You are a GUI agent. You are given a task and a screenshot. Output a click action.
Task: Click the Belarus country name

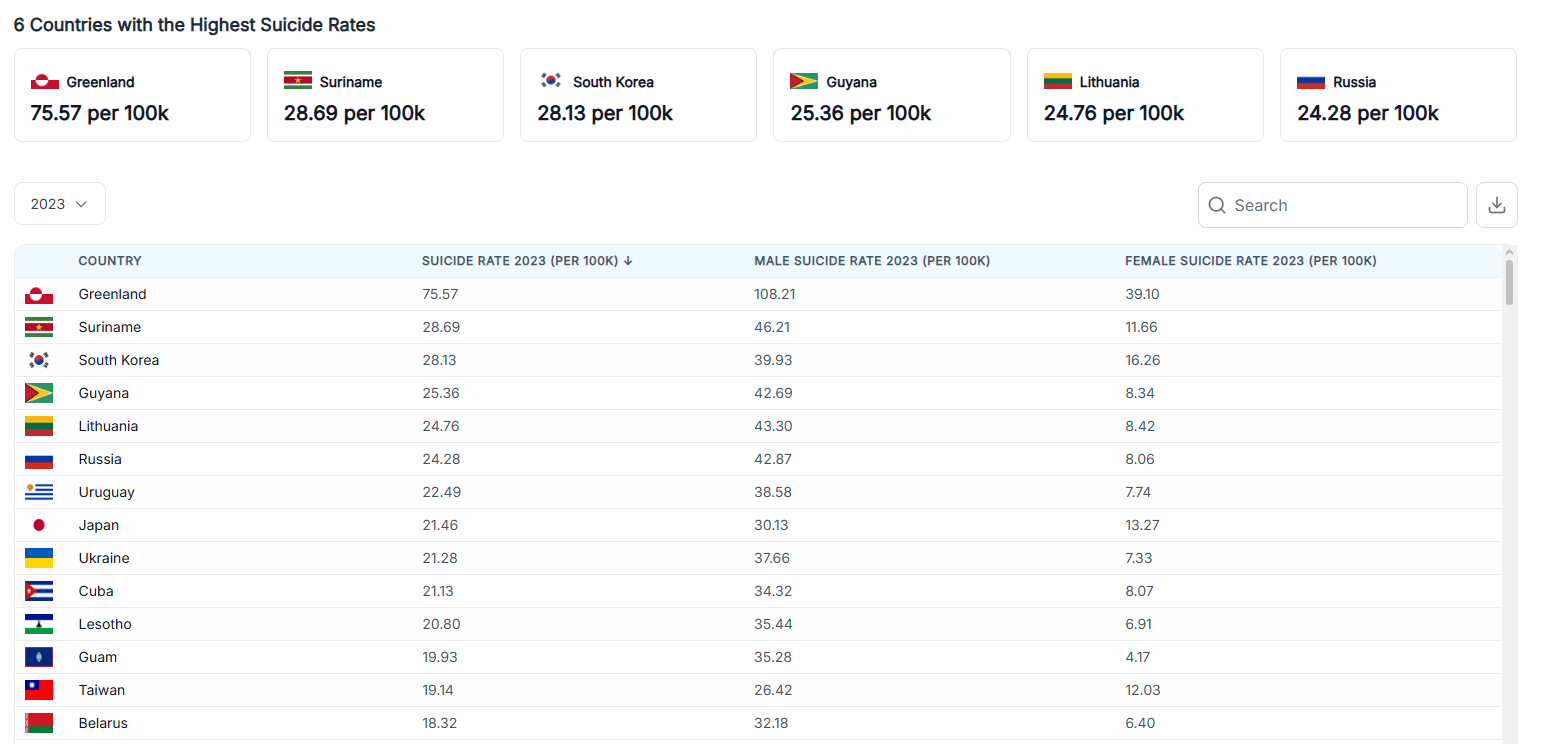pyautogui.click(x=103, y=723)
